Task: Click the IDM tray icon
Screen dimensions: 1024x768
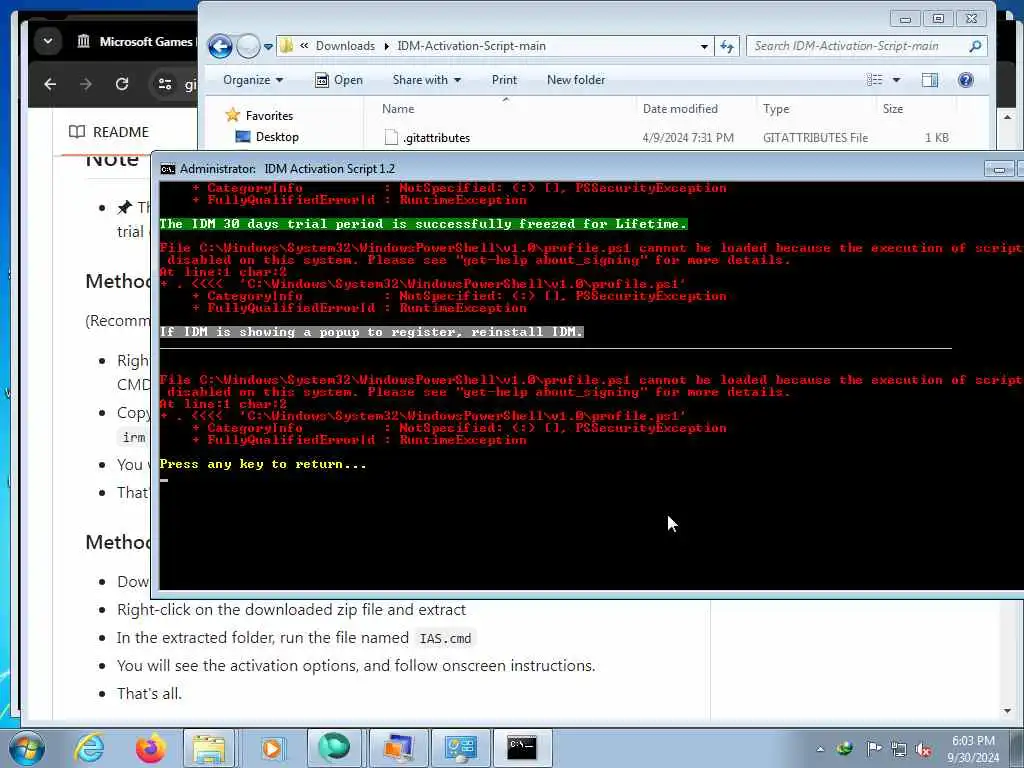Action: pos(844,748)
